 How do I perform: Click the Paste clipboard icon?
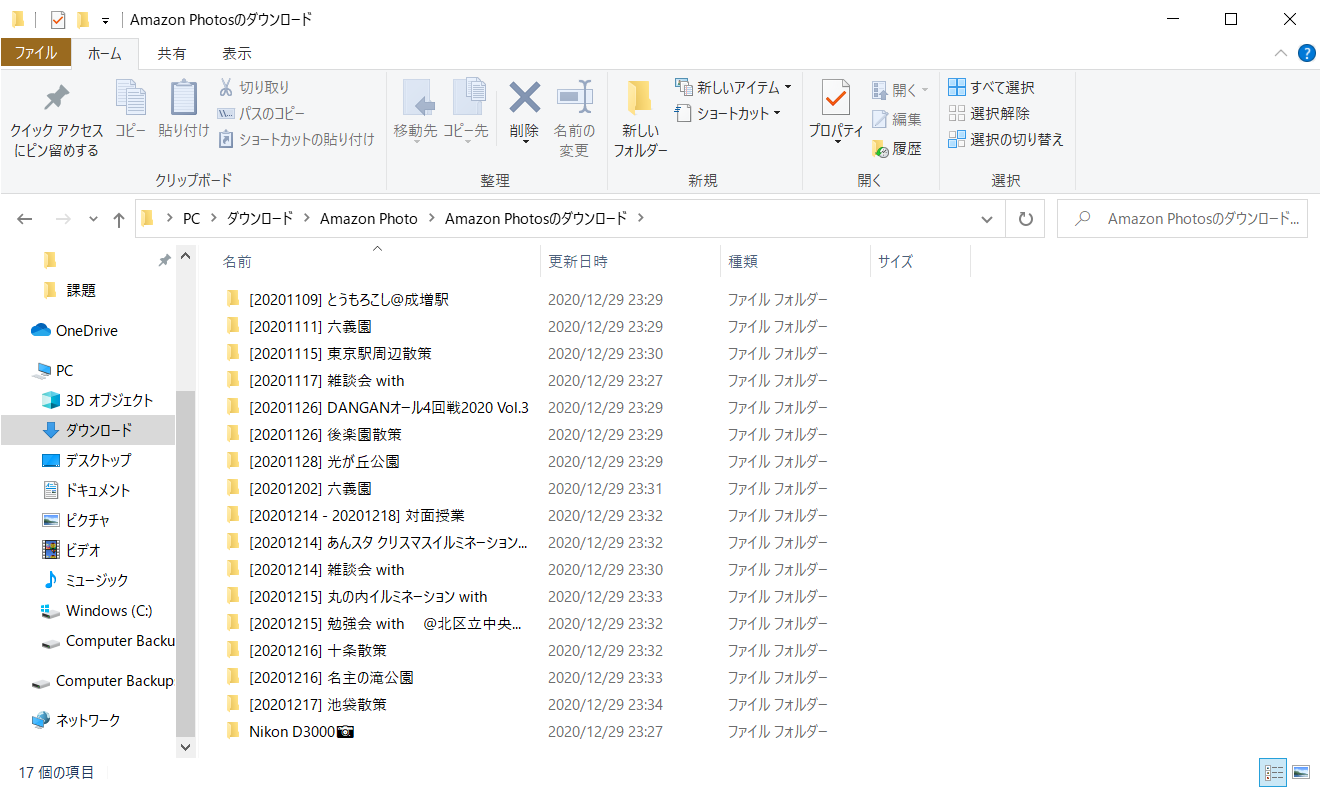183,98
